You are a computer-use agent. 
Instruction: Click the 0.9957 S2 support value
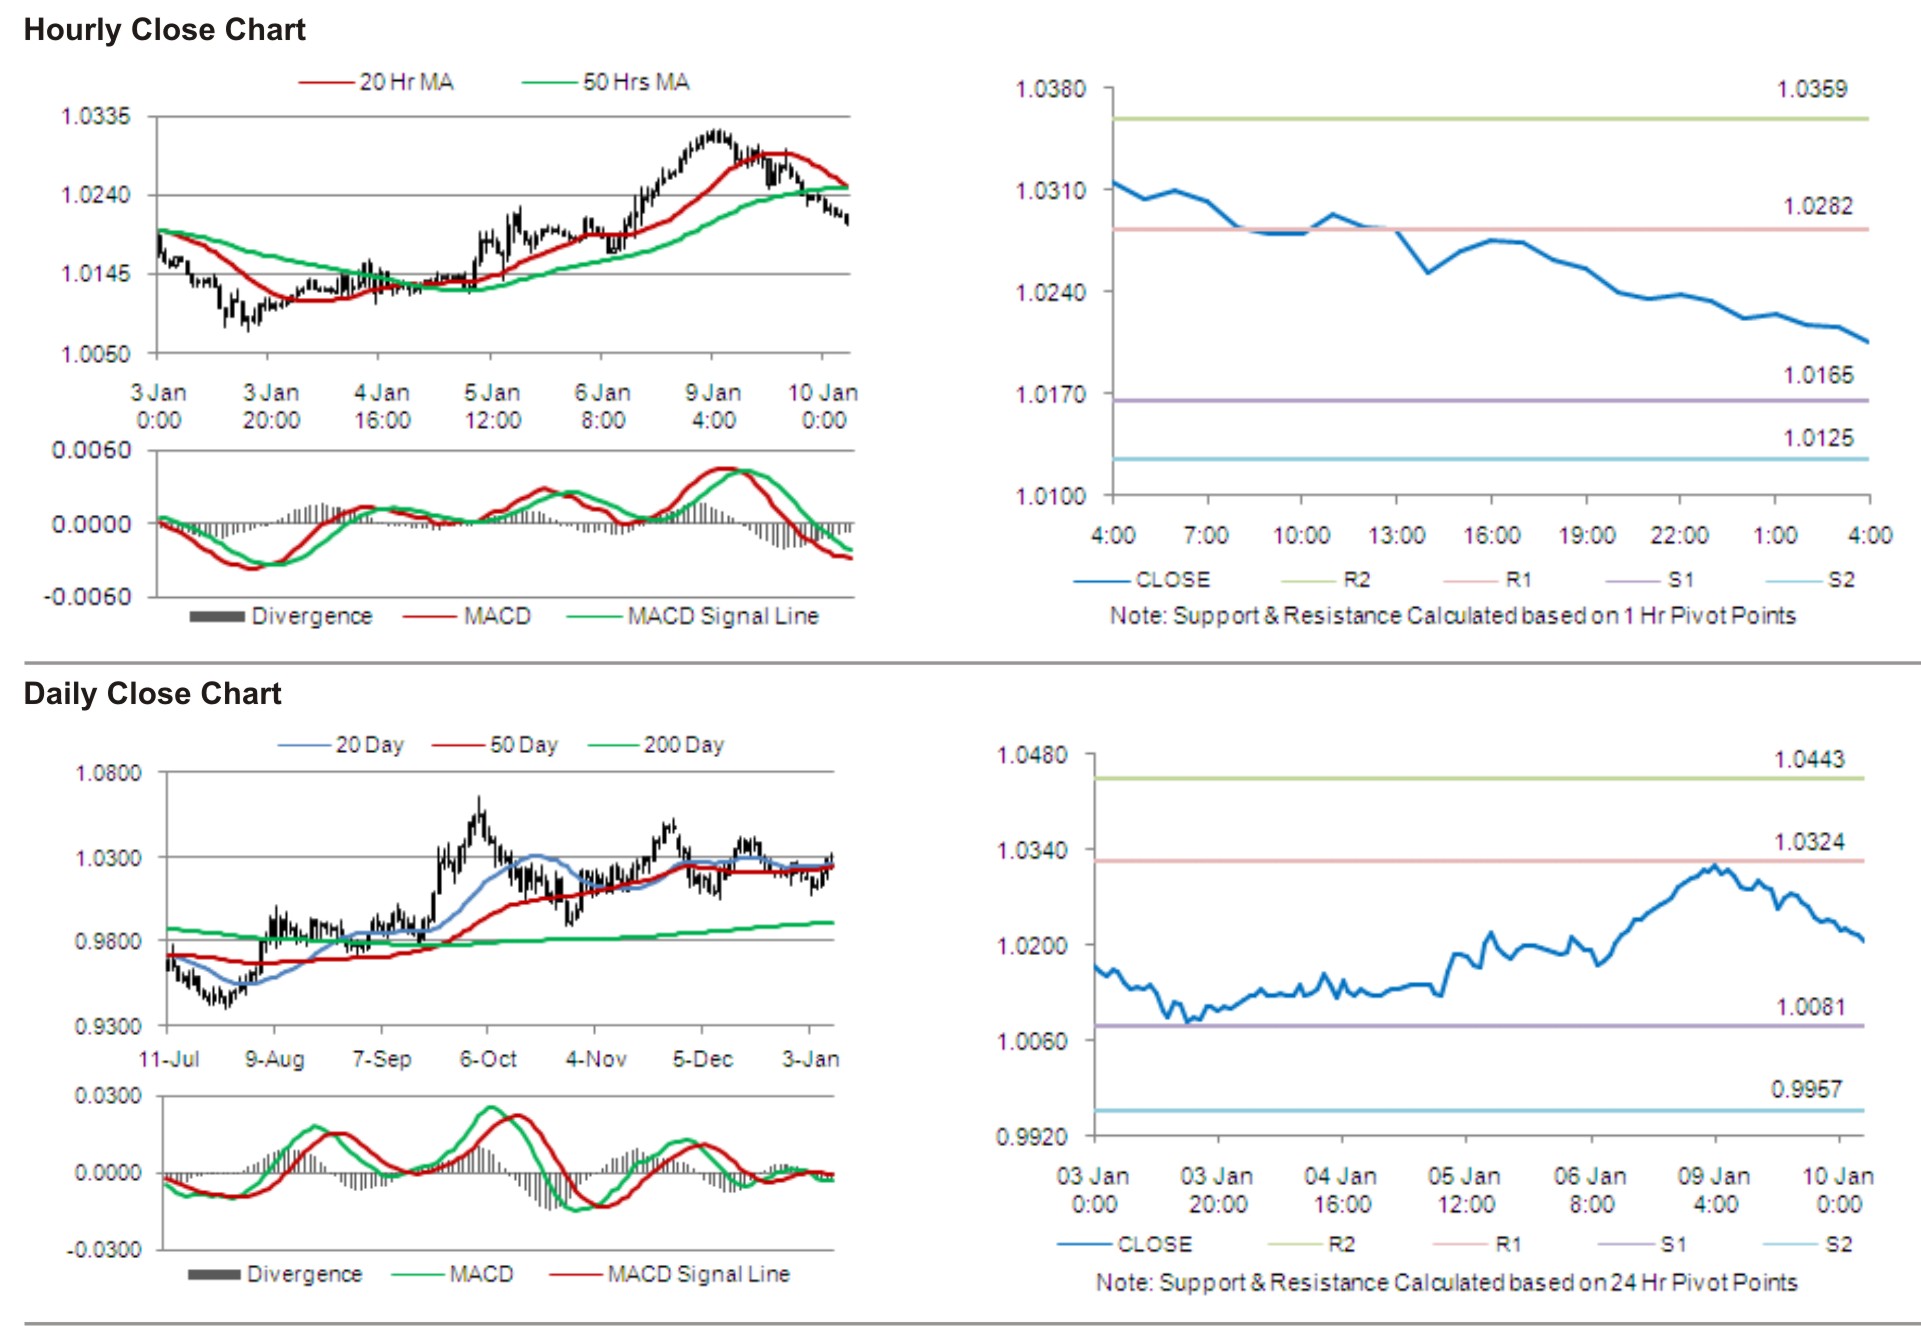click(1806, 1089)
